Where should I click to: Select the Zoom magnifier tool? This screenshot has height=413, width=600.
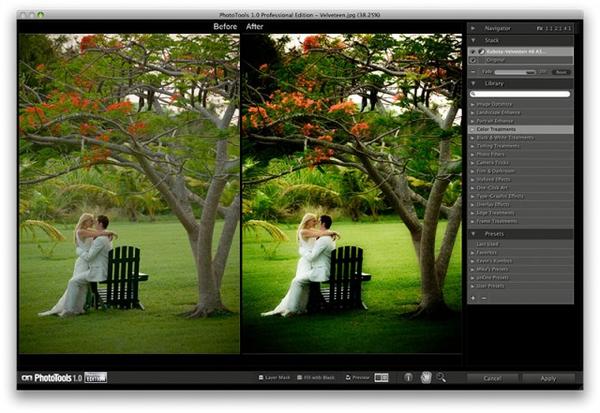point(441,378)
